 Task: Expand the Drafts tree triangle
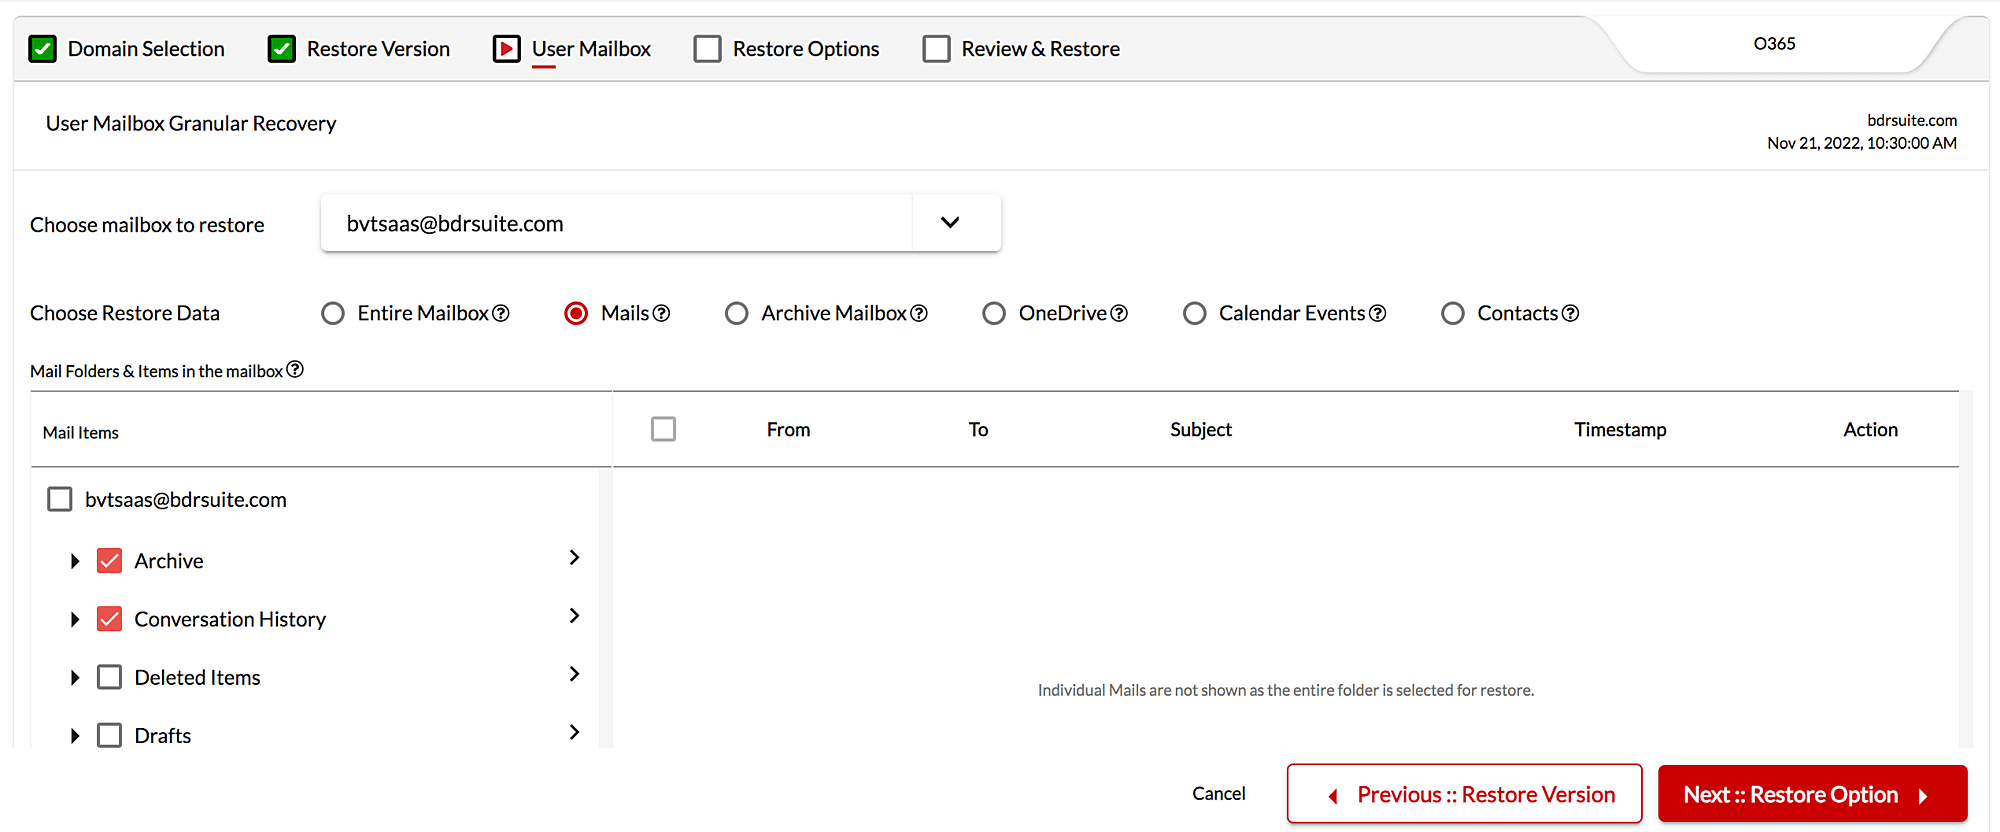[x=75, y=735]
